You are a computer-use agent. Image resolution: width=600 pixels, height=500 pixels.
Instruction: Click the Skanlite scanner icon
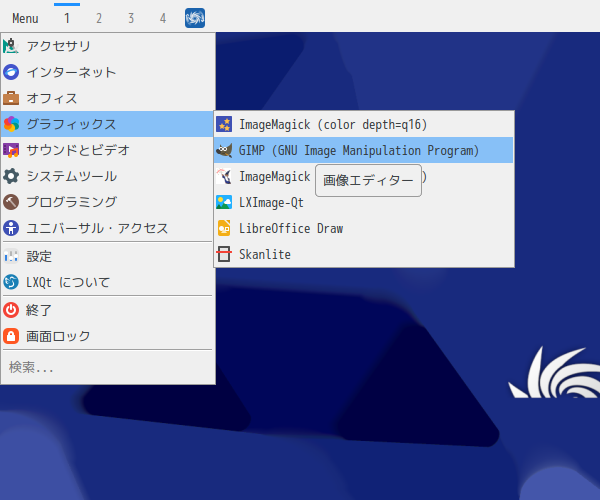click(224, 254)
